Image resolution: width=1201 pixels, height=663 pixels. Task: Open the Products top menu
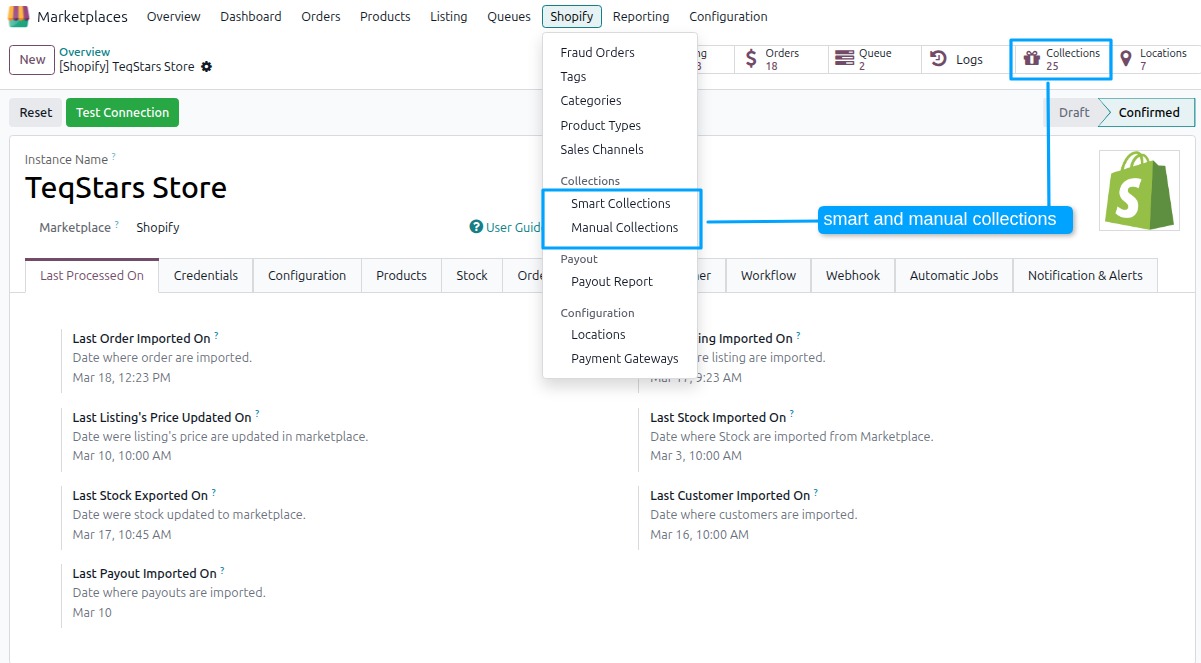click(x=385, y=16)
